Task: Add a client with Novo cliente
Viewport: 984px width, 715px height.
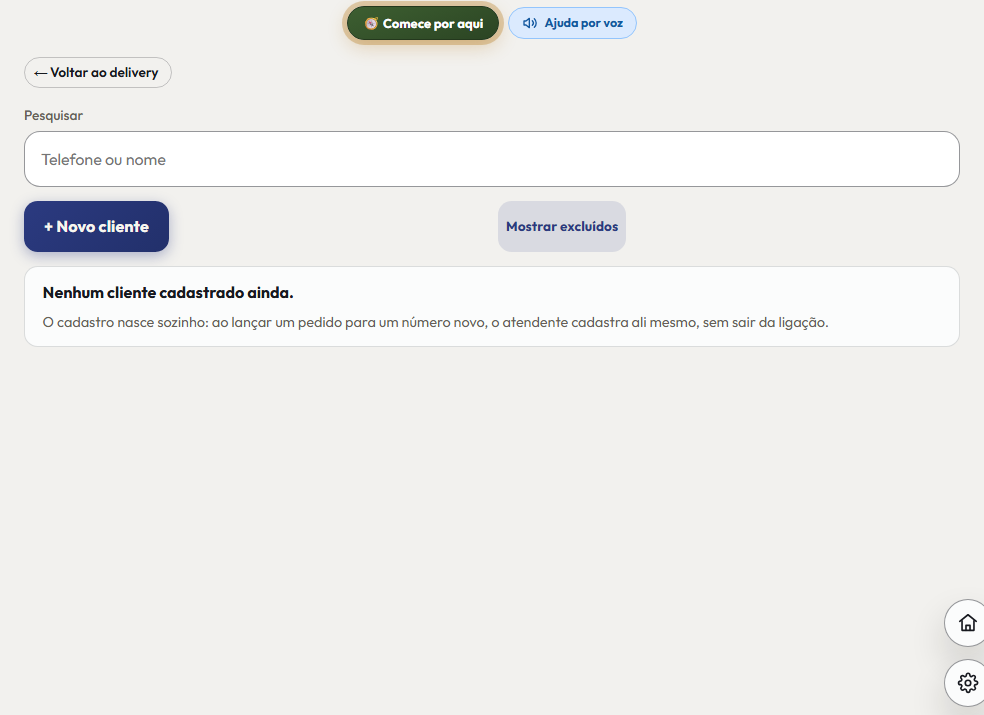Action: (x=97, y=227)
